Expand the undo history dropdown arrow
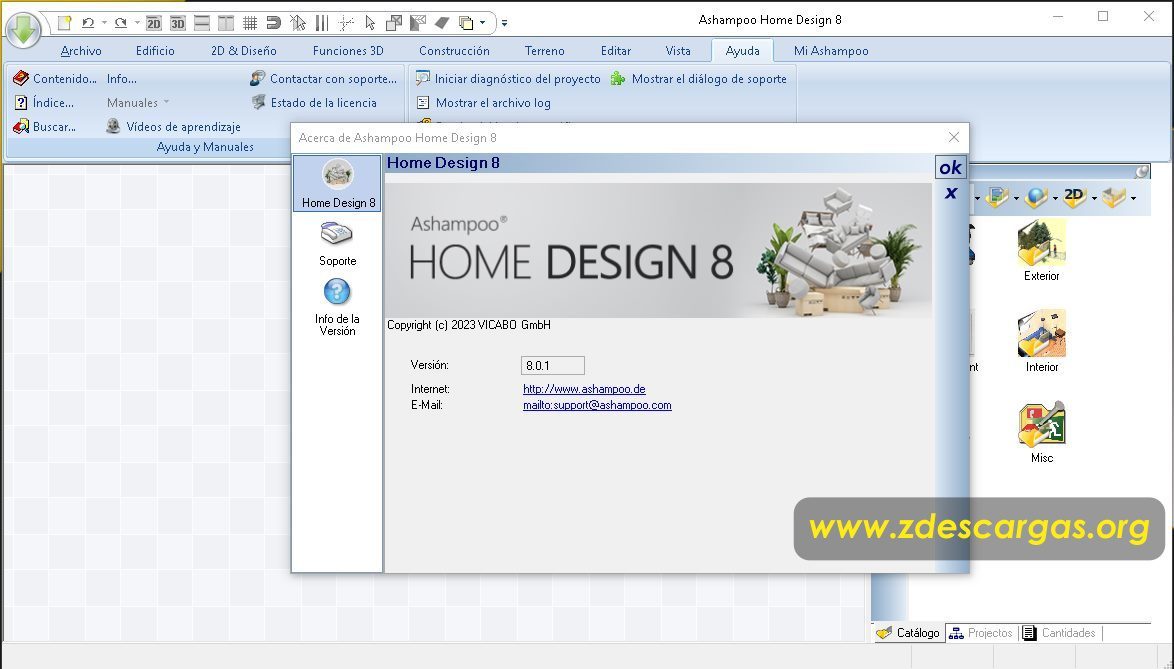Viewport: 1174px width, 669px height. coord(104,23)
